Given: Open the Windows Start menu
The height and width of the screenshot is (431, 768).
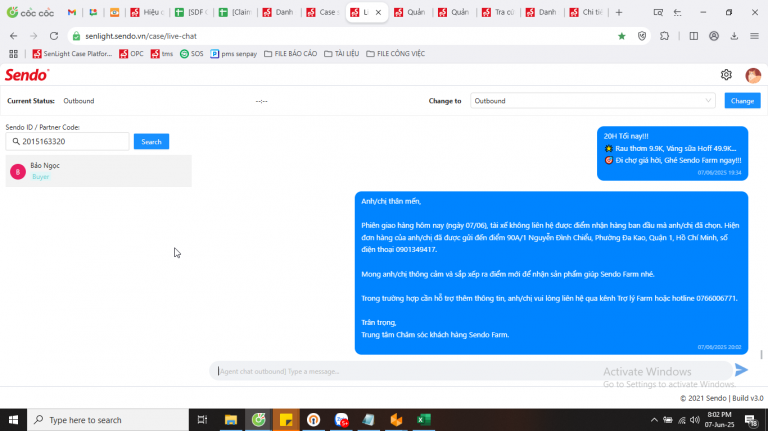Looking at the screenshot, I should coord(13,420).
